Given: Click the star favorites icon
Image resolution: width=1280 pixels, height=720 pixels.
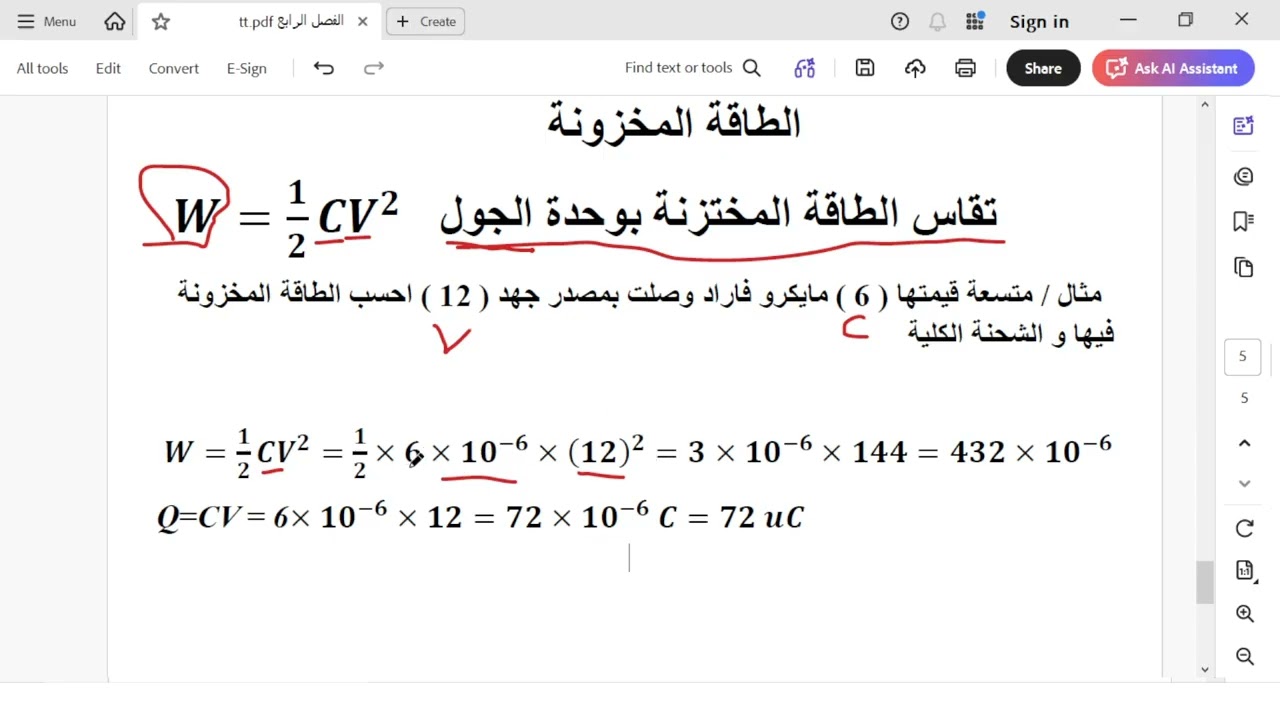Looking at the screenshot, I should click(160, 21).
